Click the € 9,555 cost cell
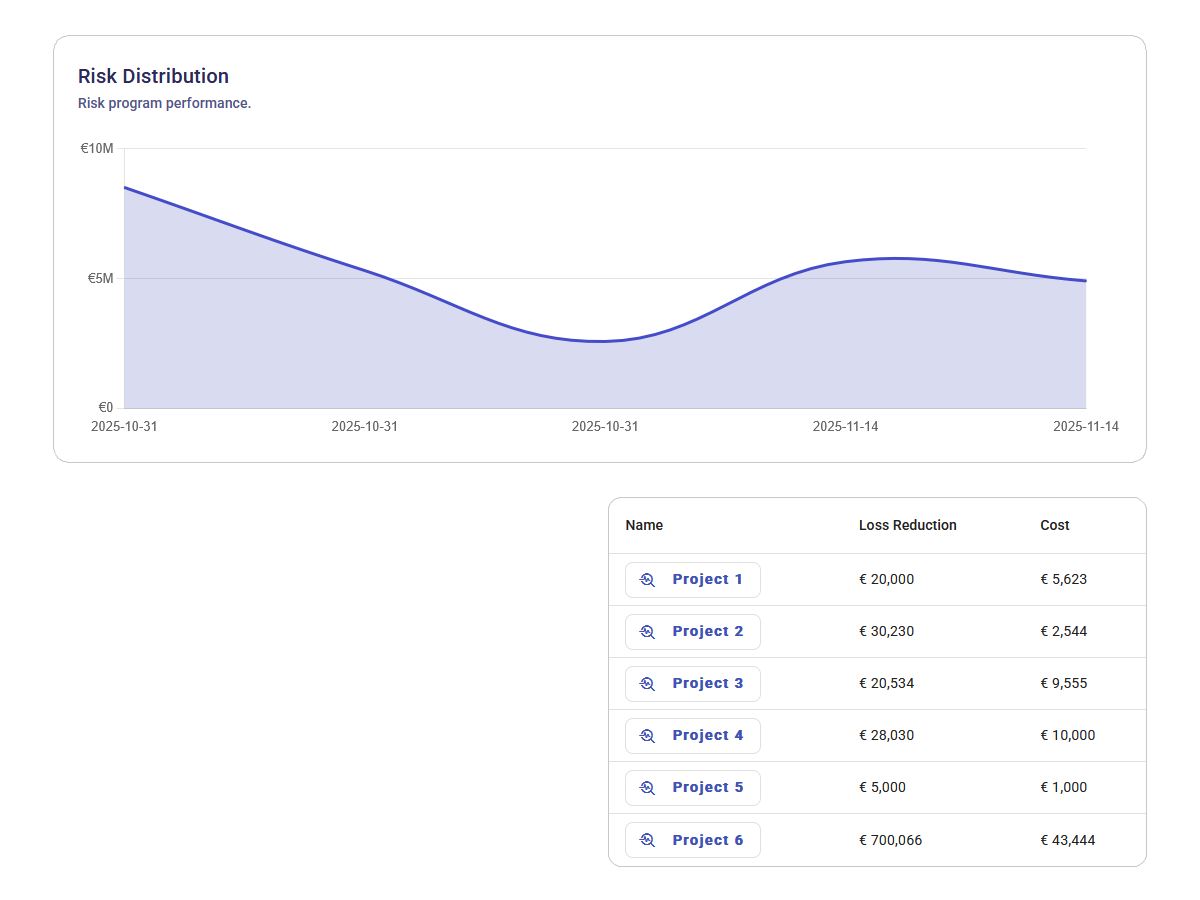1200x900 pixels. coord(1063,684)
